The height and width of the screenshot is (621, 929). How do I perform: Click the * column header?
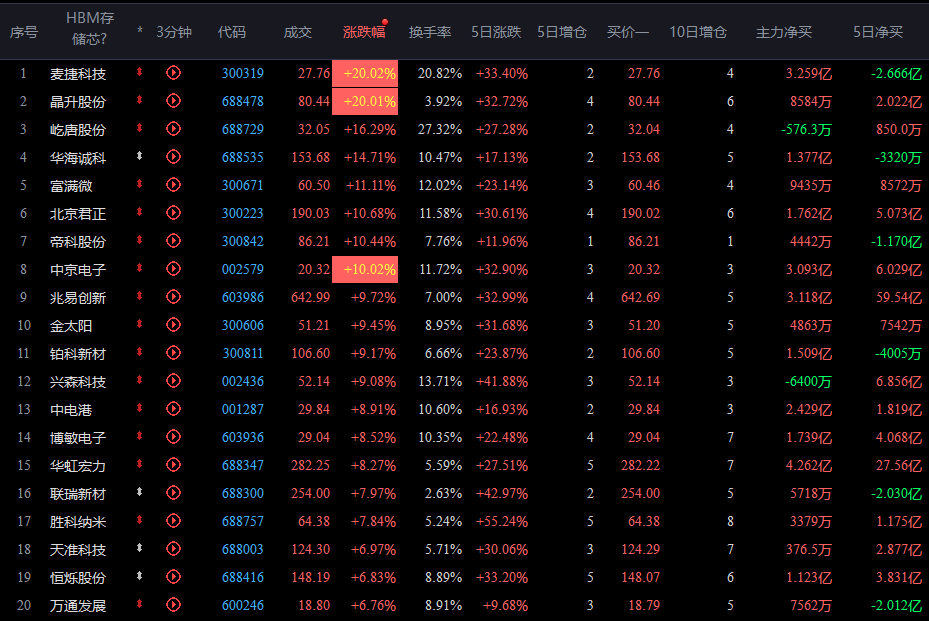(x=140, y=31)
